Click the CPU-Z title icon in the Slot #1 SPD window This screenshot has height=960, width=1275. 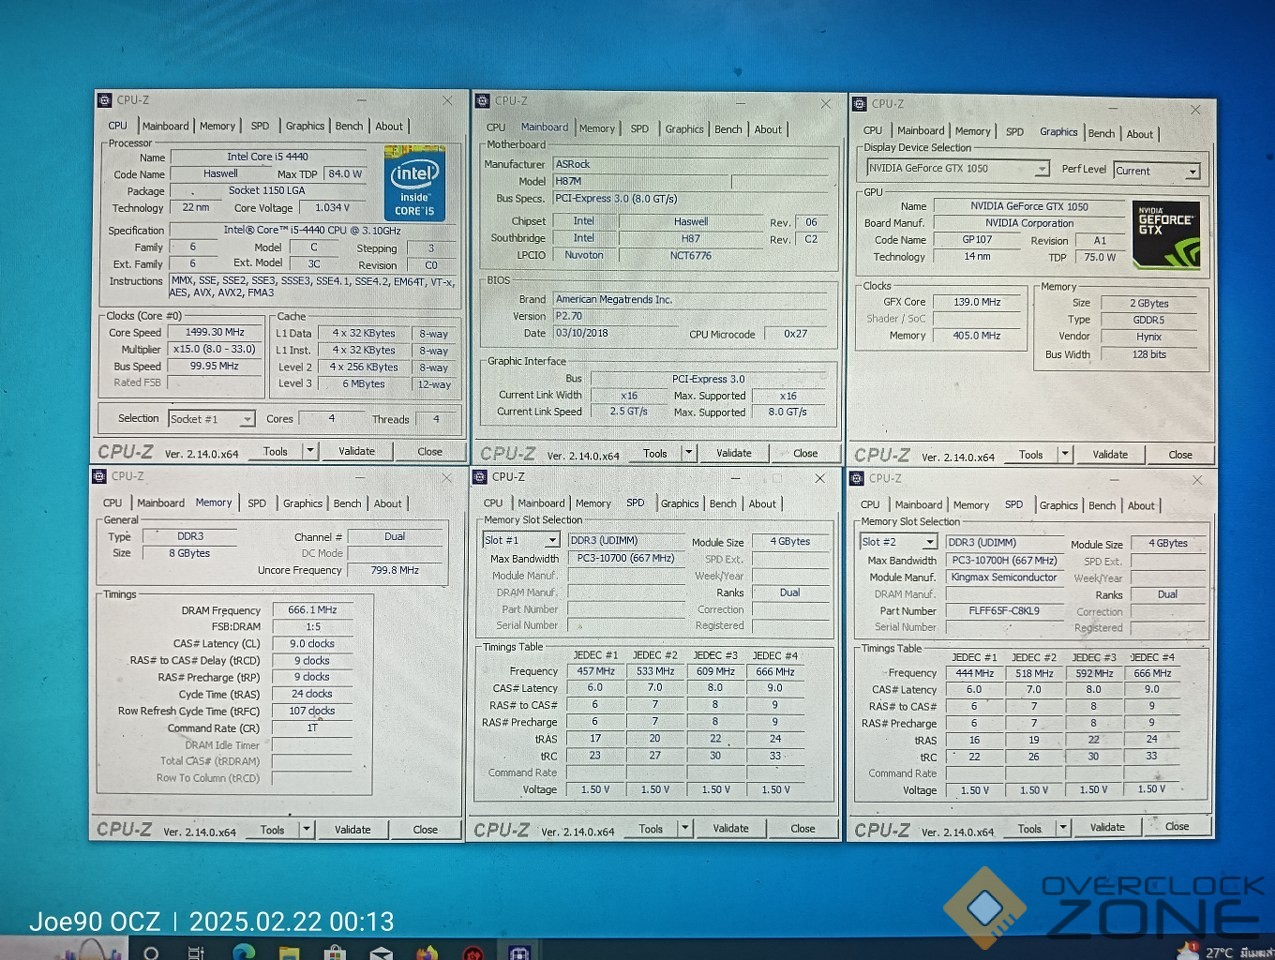(x=480, y=477)
